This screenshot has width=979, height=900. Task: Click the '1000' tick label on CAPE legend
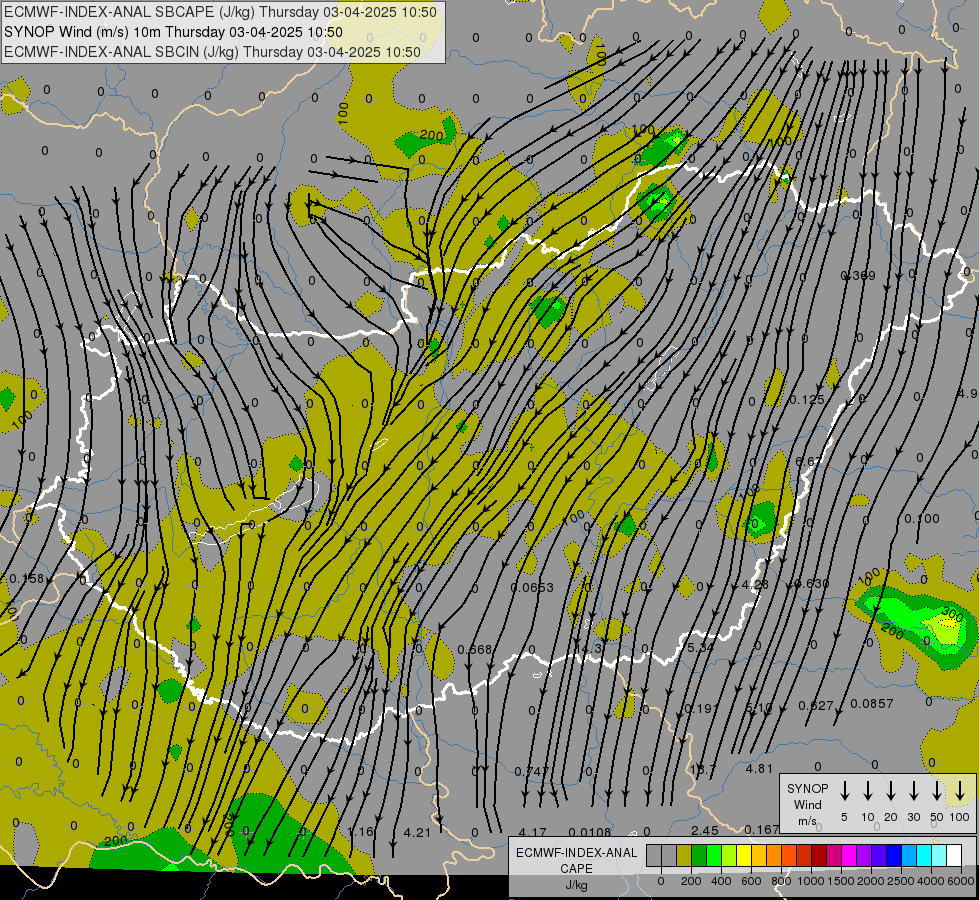tap(810, 881)
